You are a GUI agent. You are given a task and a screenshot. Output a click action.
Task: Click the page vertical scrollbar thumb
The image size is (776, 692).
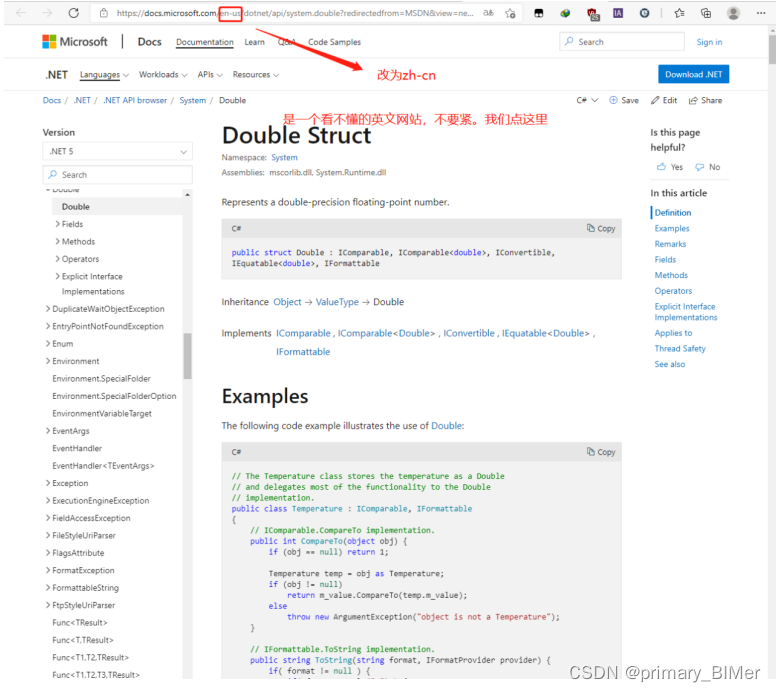pos(772,49)
